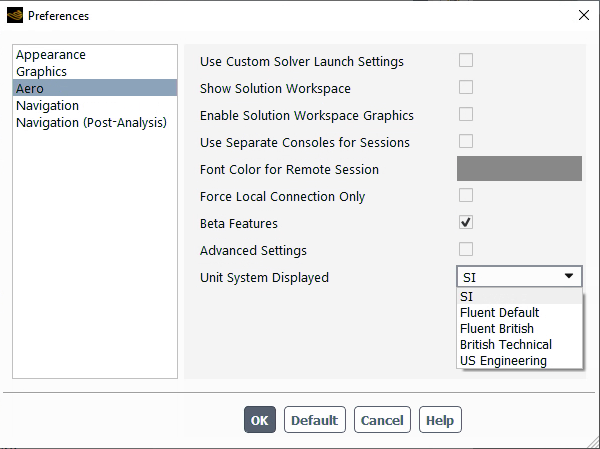This screenshot has width=600, height=449.
Task: Enable Solution Workspace Graphics checkbox
Action: click(466, 115)
